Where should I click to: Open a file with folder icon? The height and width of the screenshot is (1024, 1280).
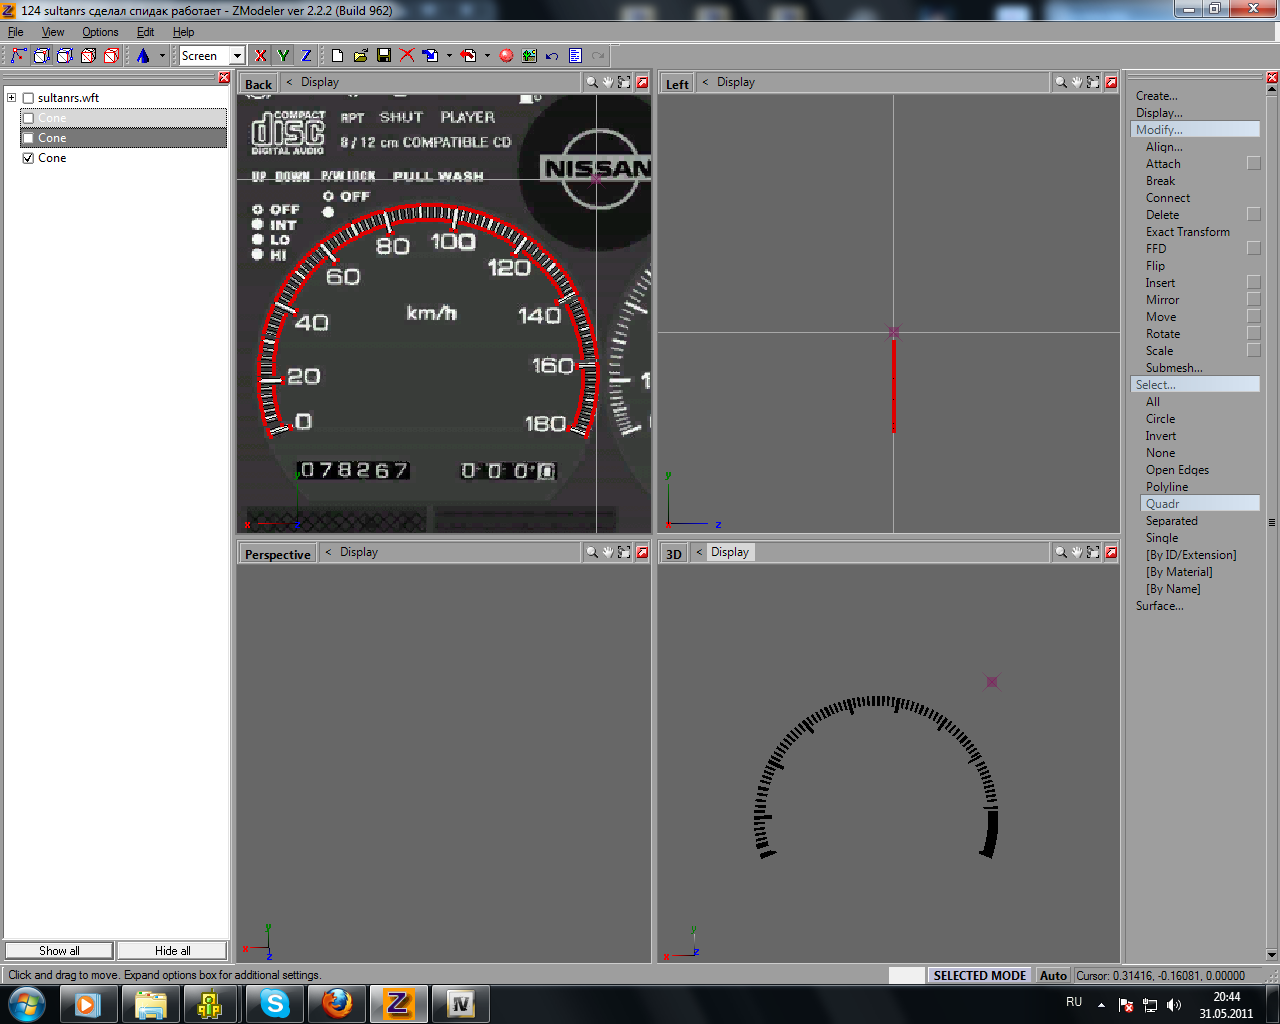click(360, 56)
